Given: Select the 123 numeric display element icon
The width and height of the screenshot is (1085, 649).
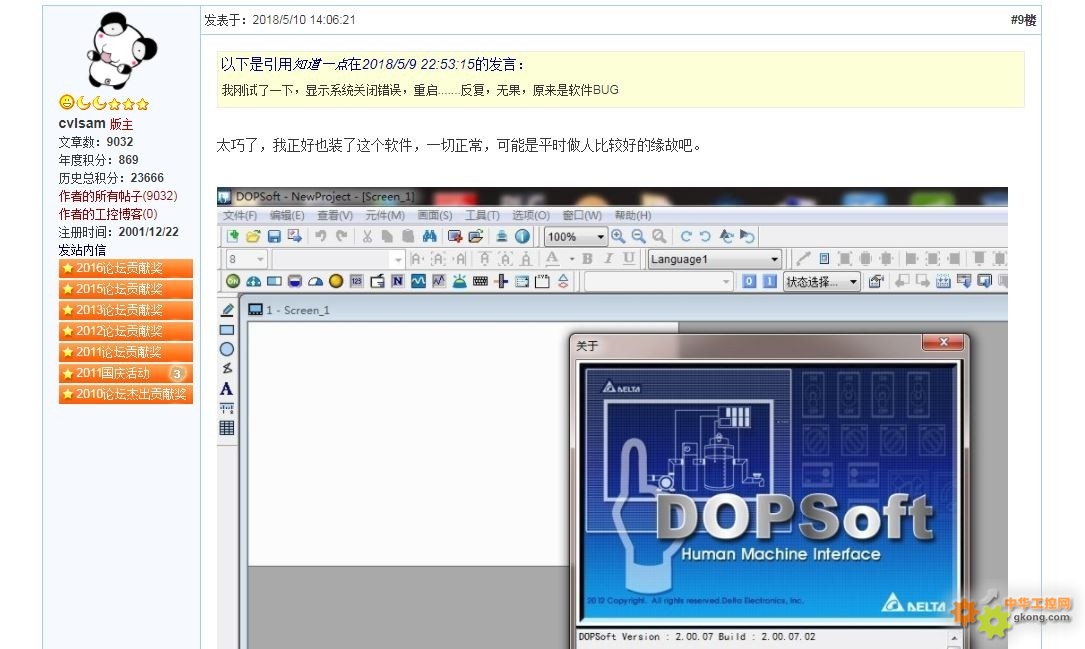Looking at the screenshot, I should [356, 281].
